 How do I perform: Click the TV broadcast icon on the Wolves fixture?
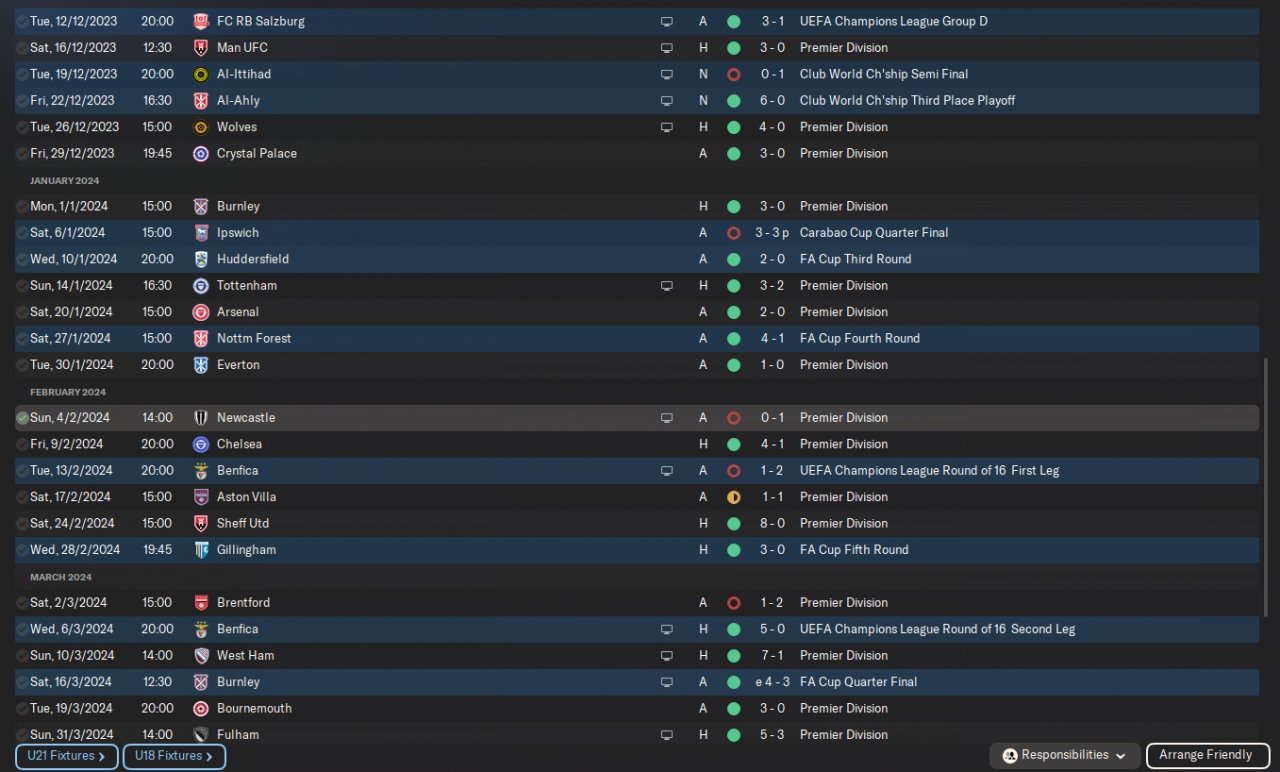click(667, 127)
